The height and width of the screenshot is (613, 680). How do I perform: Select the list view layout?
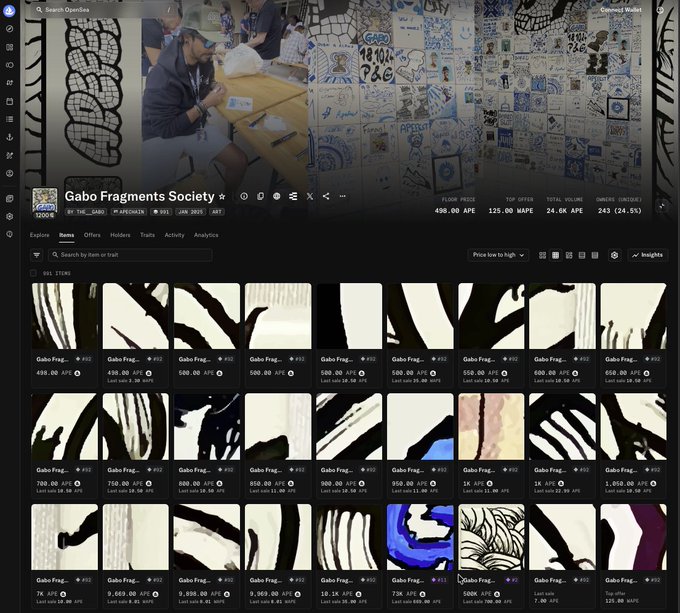(x=582, y=255)
